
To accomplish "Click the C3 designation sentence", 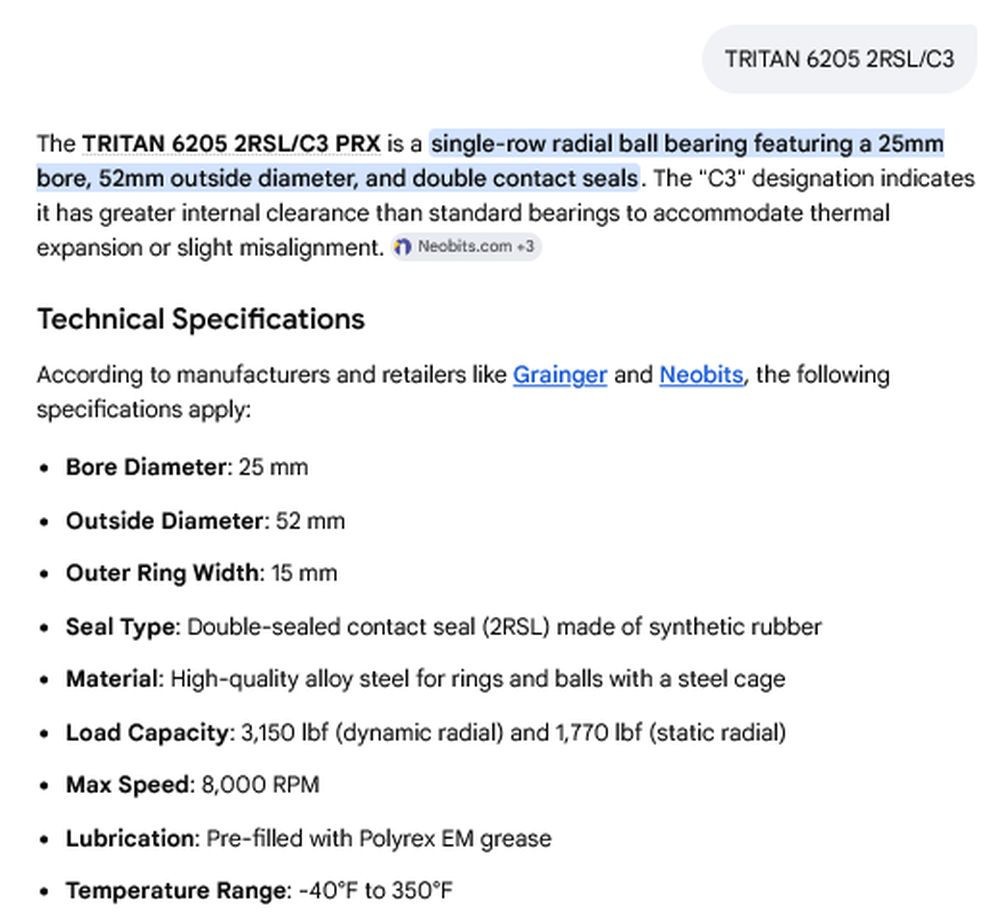I will (x=506, y=212).
